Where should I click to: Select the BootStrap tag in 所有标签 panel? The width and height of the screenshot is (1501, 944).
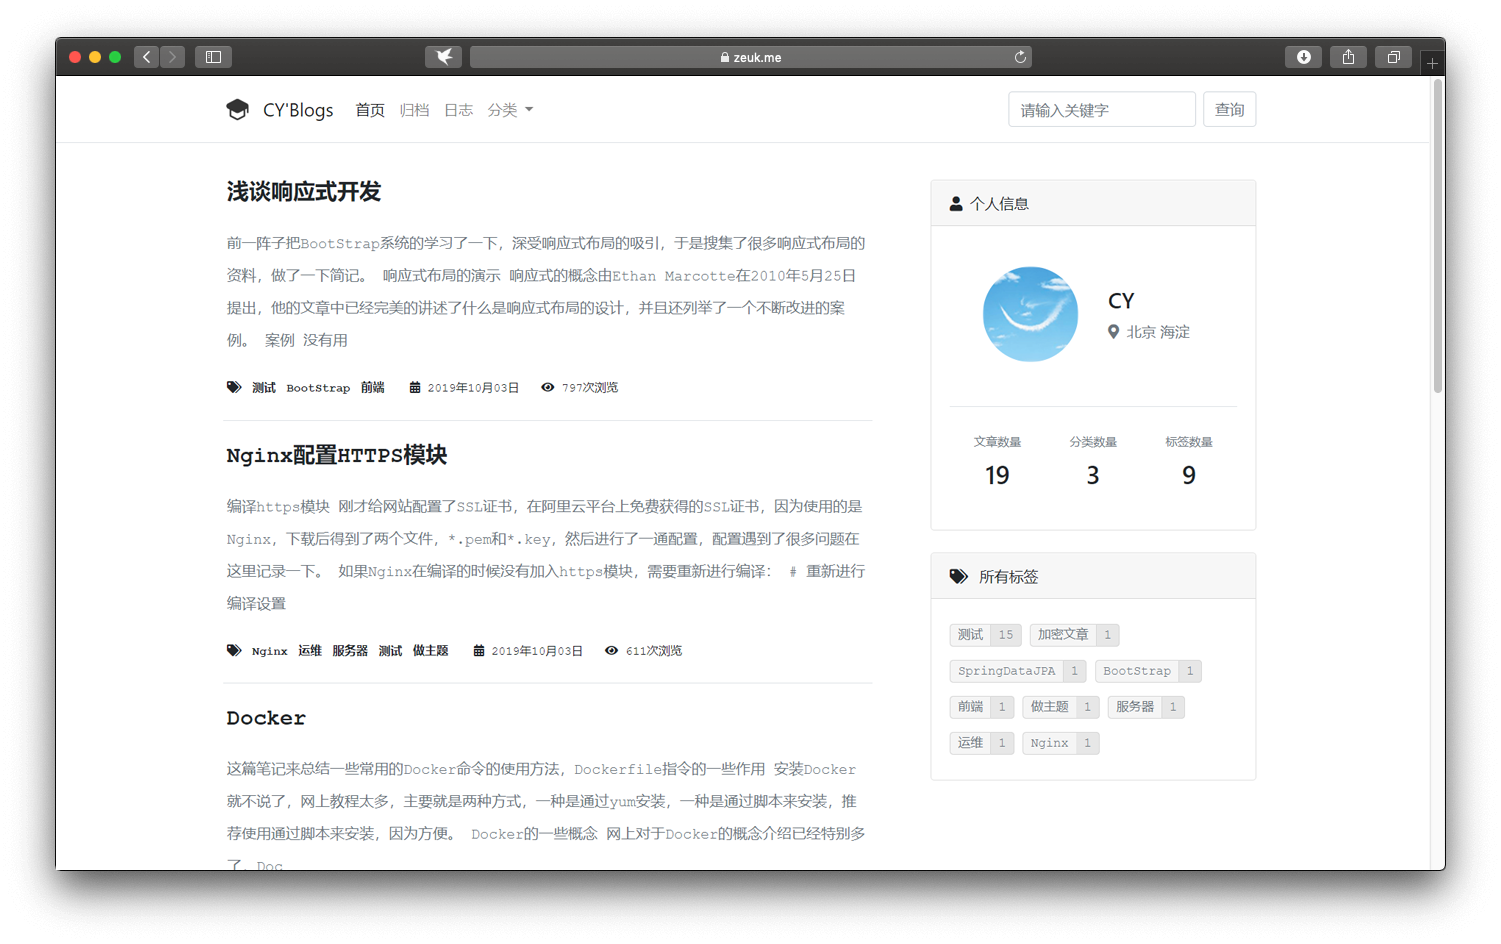[1148, 671]
